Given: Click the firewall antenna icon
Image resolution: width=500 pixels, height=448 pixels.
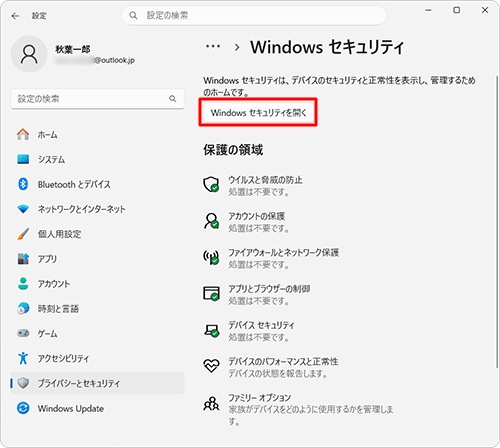Looking at the screenshot, I should (x=211, y=257).
